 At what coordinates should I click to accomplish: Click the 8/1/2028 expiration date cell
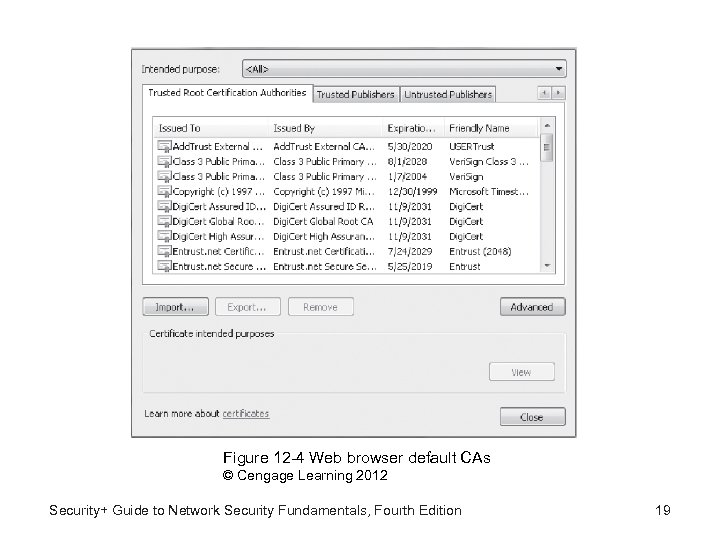tap(407, 162)
